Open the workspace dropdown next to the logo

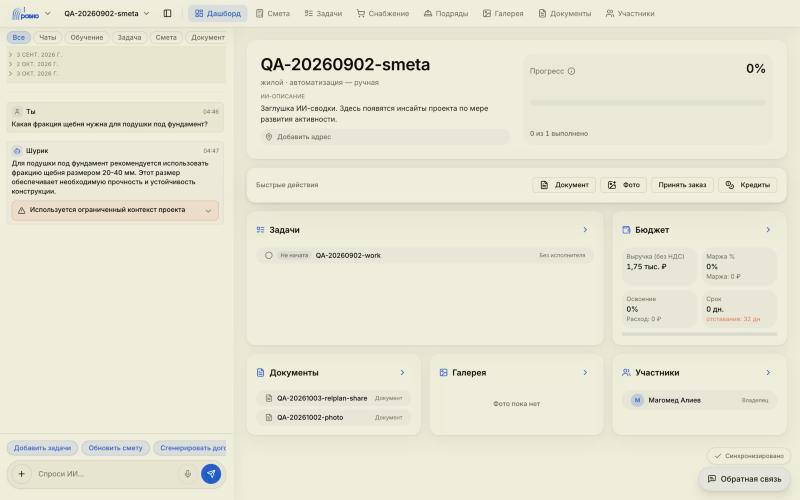point(47,13)
